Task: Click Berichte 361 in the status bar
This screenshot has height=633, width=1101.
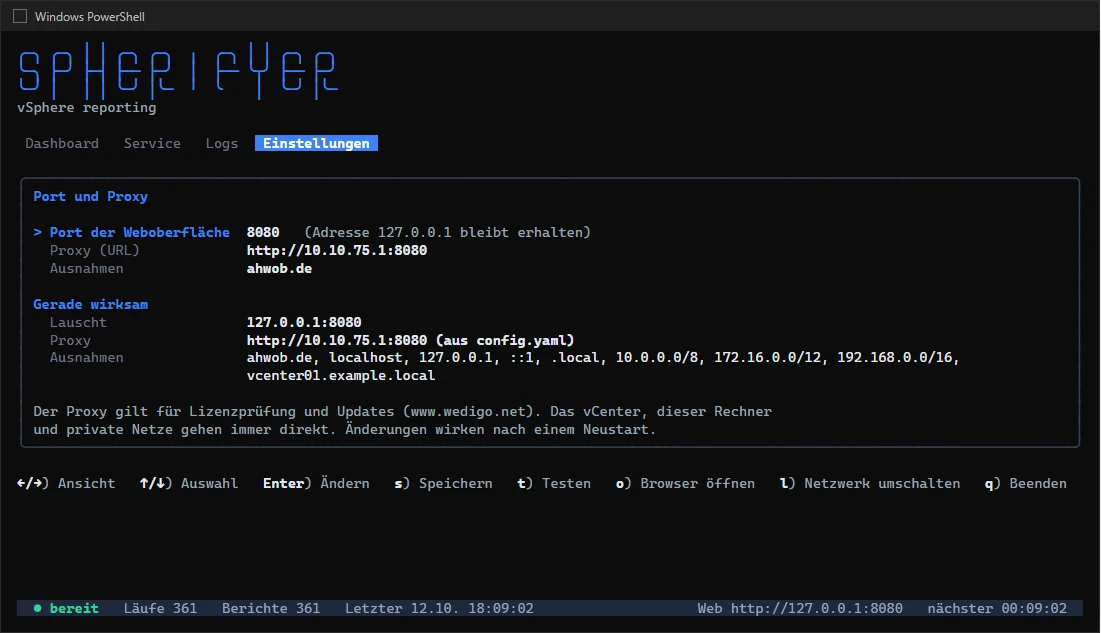Action: tap(271, 608)
